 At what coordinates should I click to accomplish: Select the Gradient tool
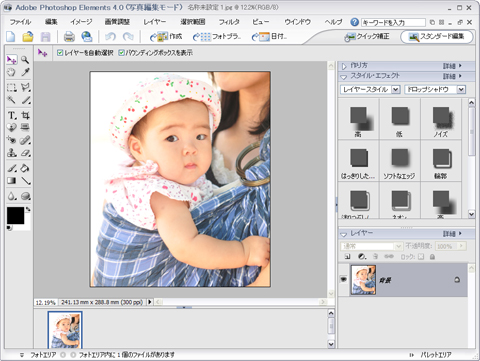pyautogui.click(x=12, y=181)
